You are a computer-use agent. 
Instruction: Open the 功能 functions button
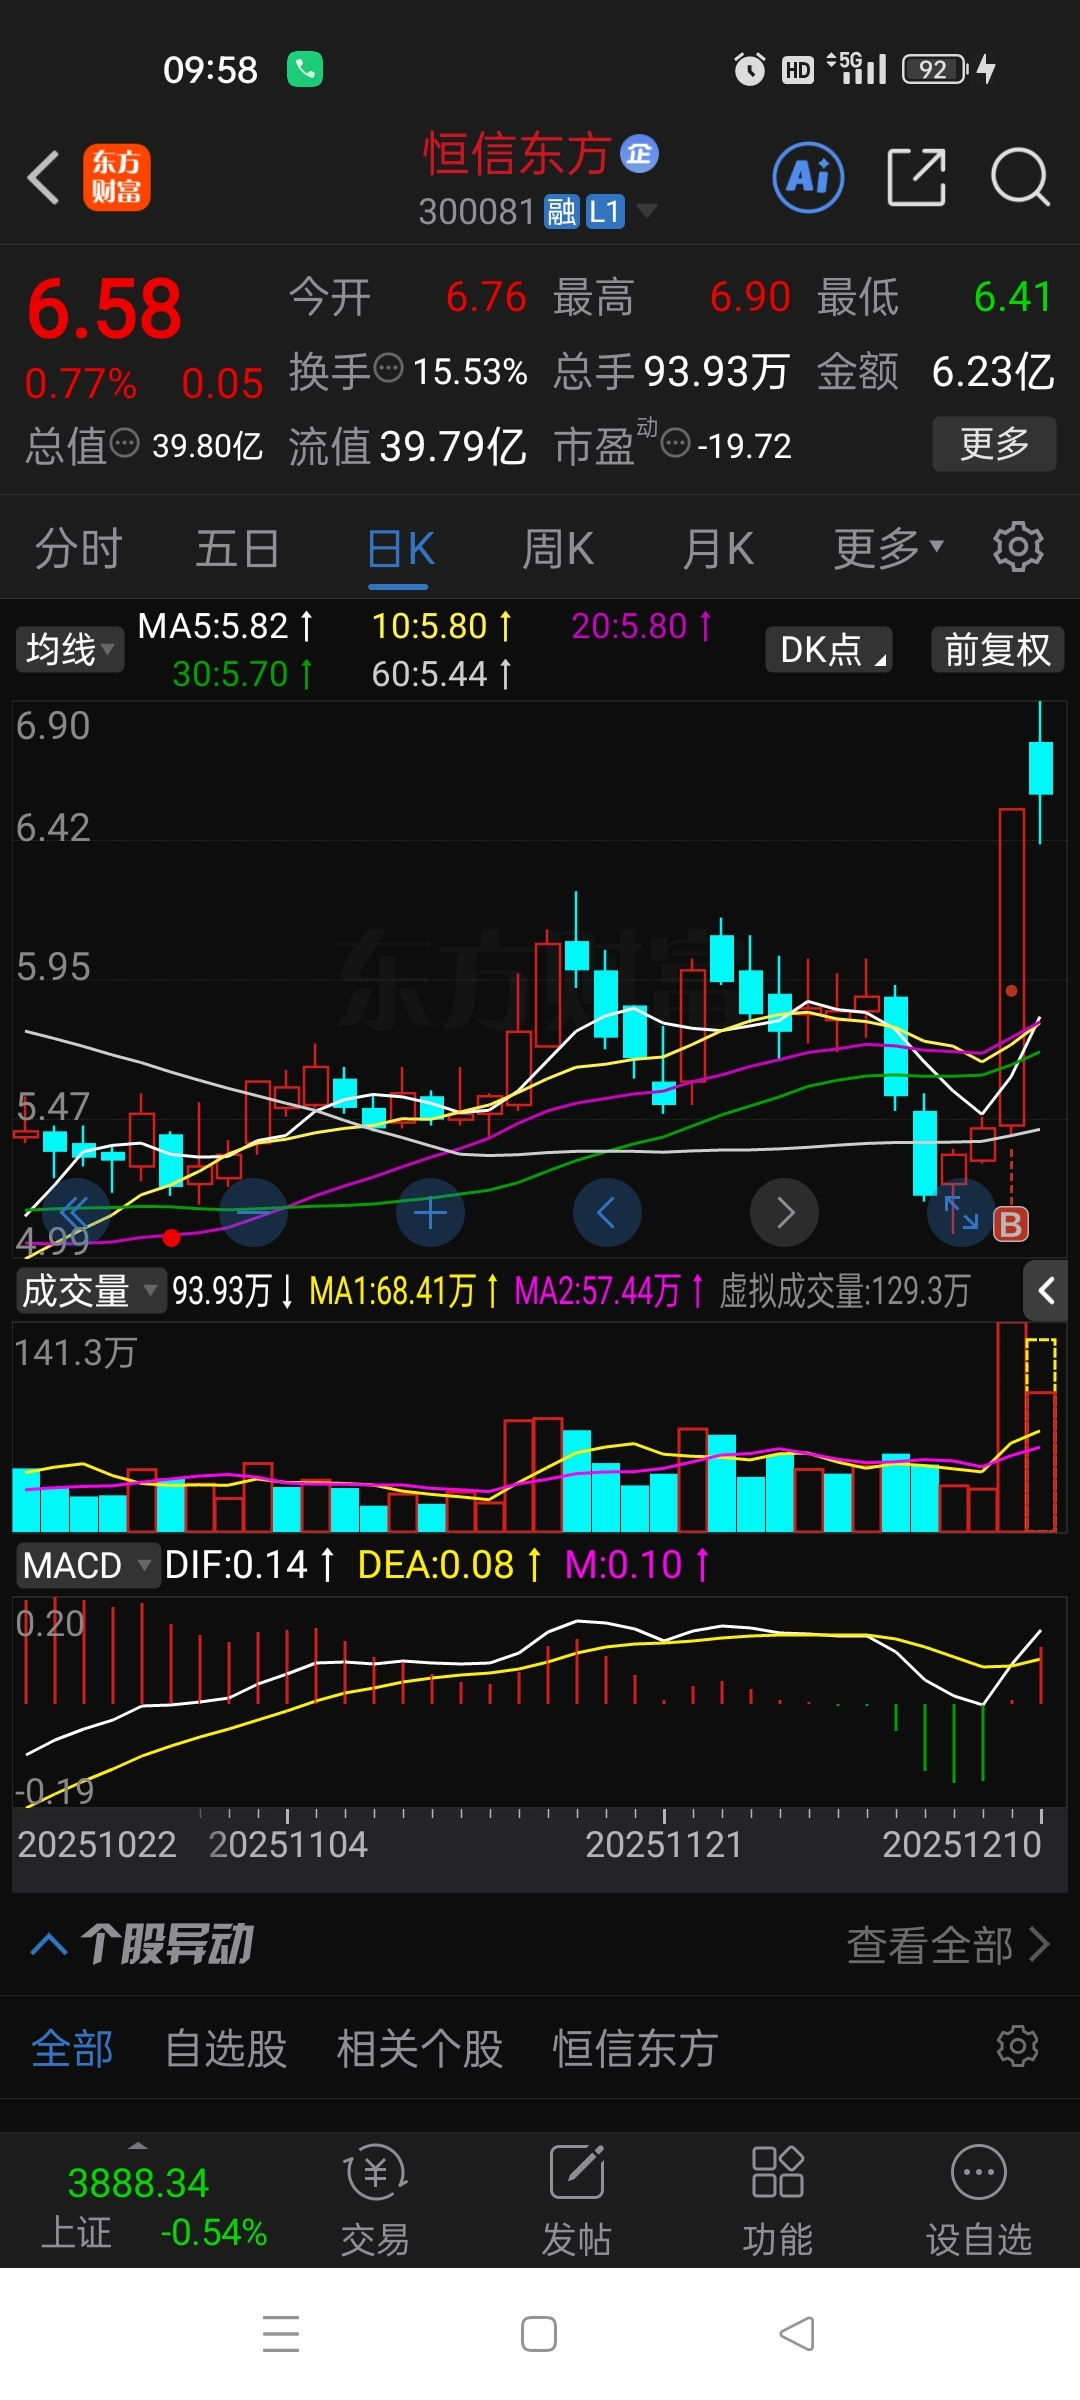point(778,2201)
